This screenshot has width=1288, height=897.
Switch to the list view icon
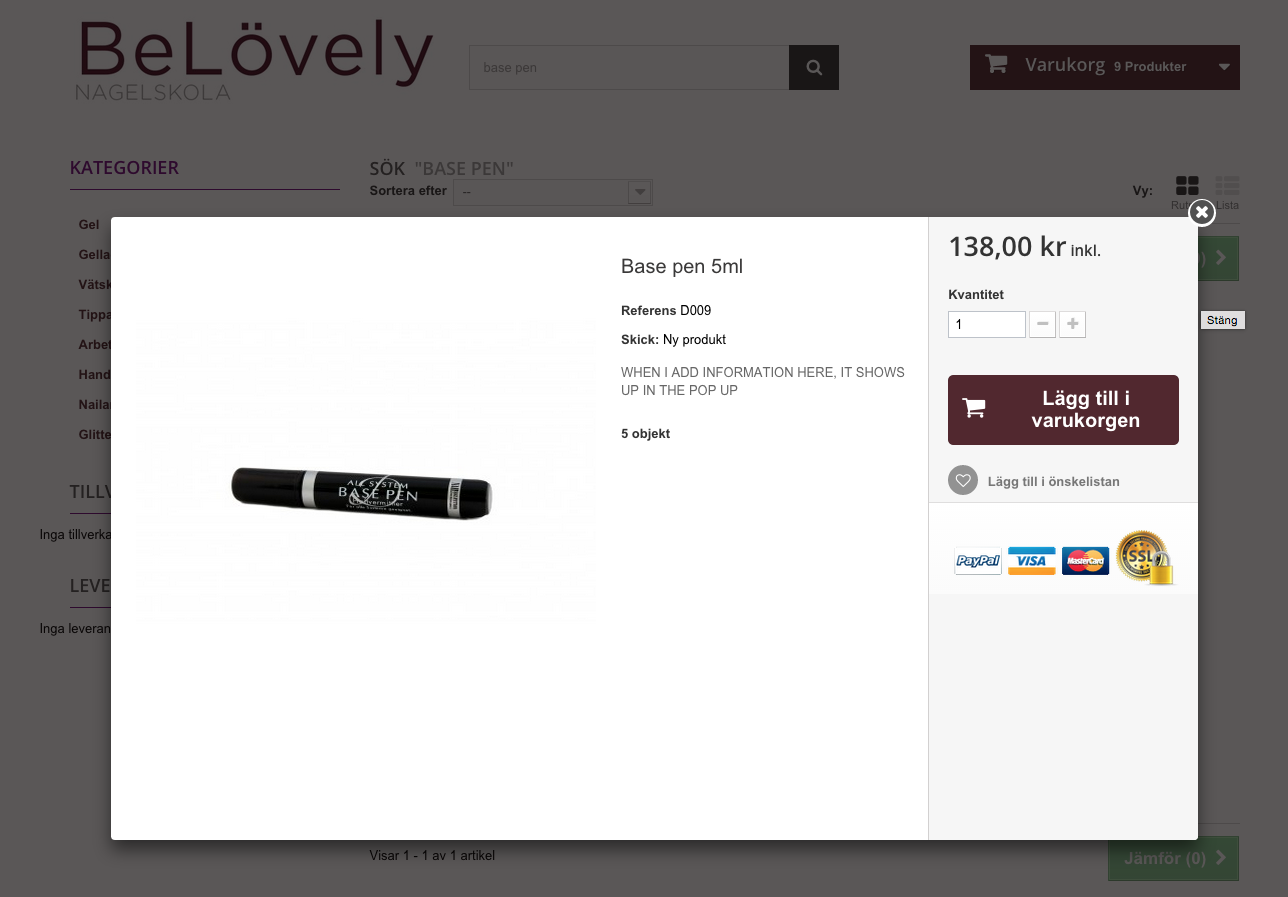[x=1227, y=186]
